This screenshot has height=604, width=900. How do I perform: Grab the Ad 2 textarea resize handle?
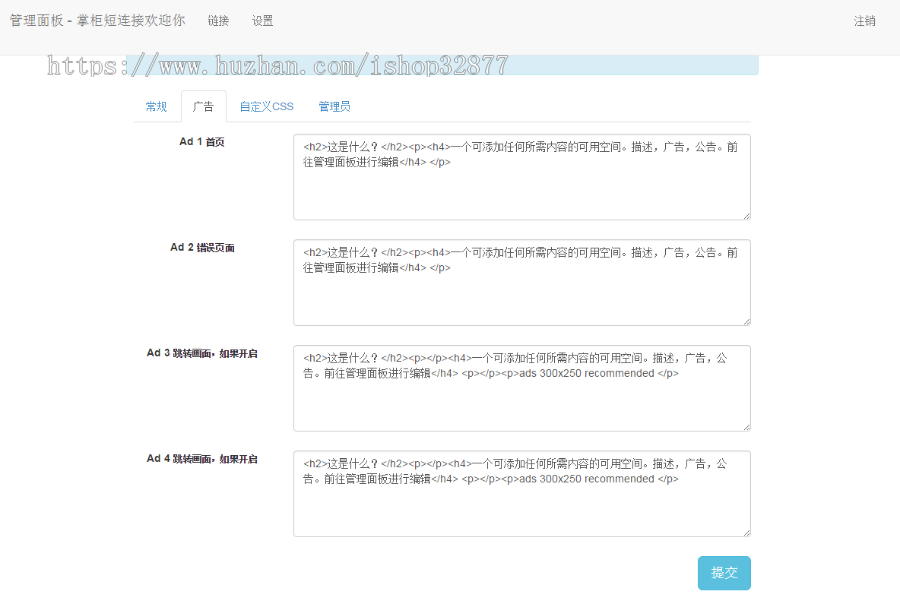click(747, 322)
